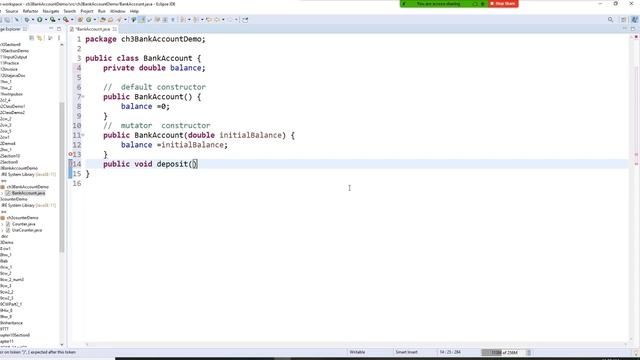
Task: Click the Previous Annotation icon
Action: tap(196, 20)
